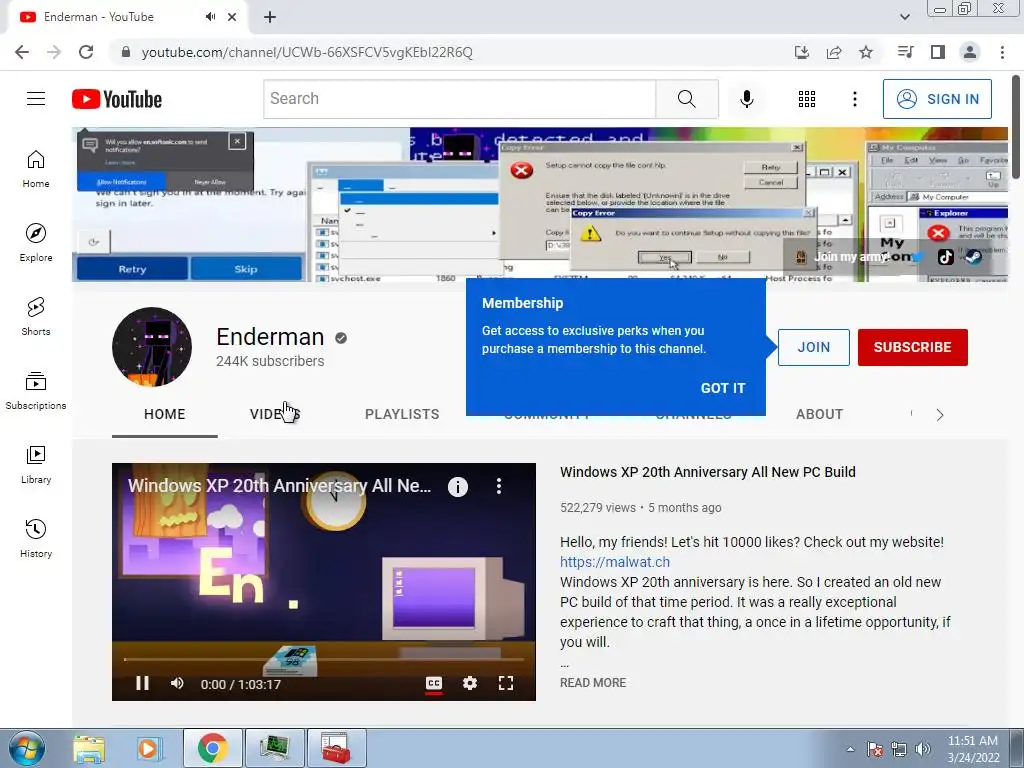Image resolution: width=1024 pixels, height=768 pixels.
Task: Open the video player three-dot menu
Action: click(x=499, y=486)
